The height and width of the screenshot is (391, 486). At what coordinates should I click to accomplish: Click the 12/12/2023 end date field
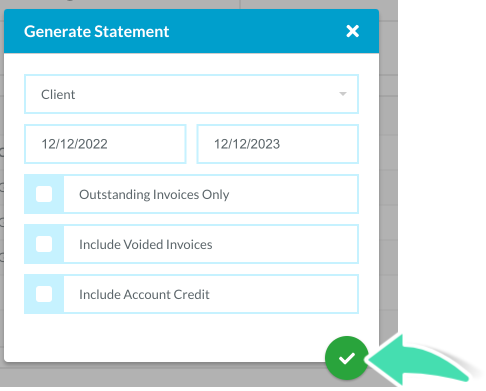pos(278,144)
